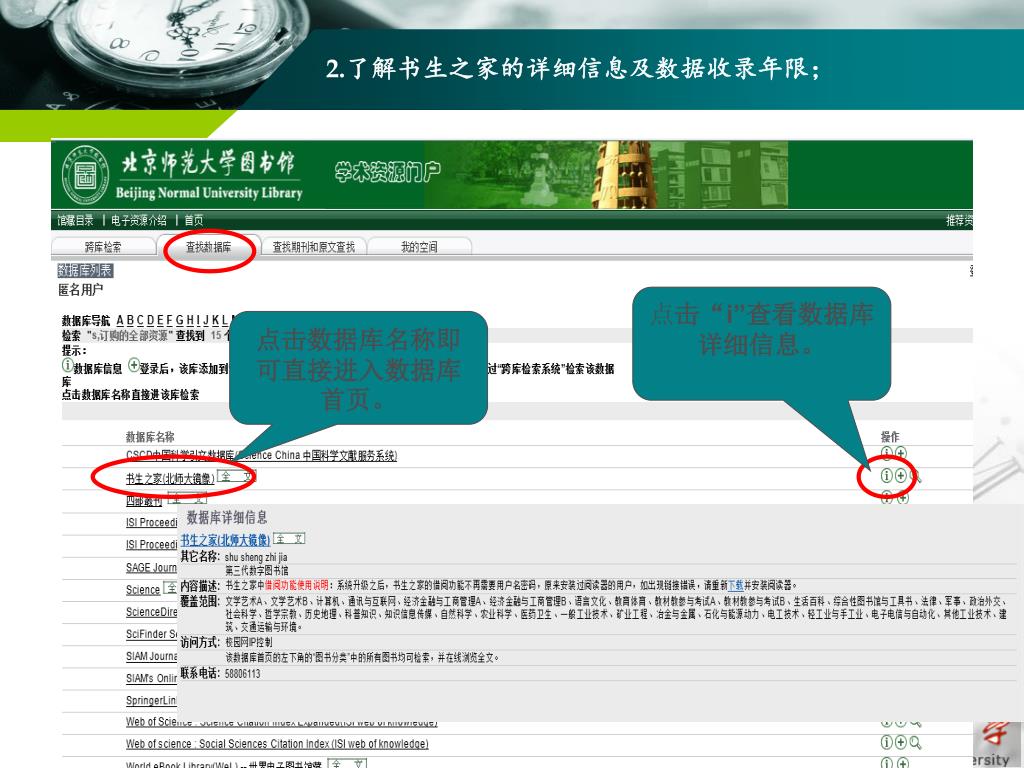Click the 数据库列表 heading

click(x=86, y=270)
